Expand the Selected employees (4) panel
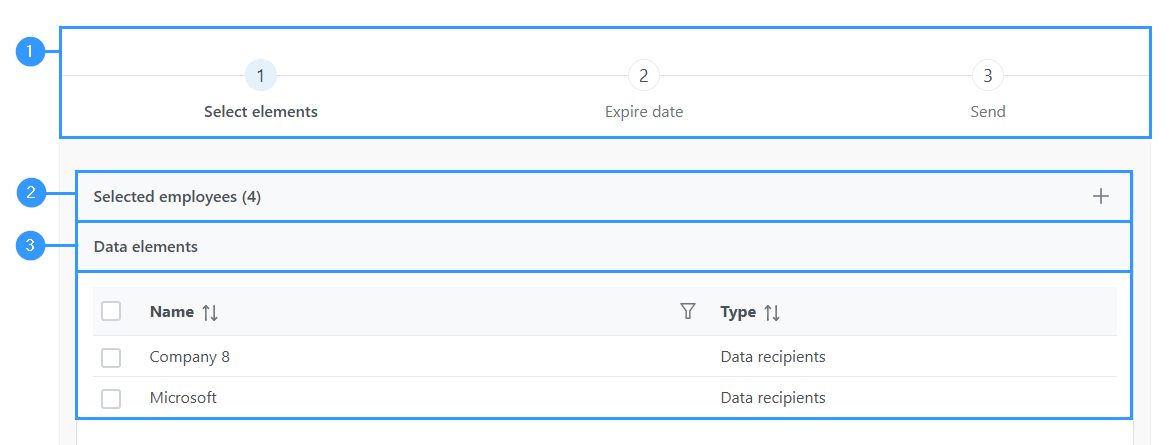This screenshot has width=1176, height=445. pos(604,197)
